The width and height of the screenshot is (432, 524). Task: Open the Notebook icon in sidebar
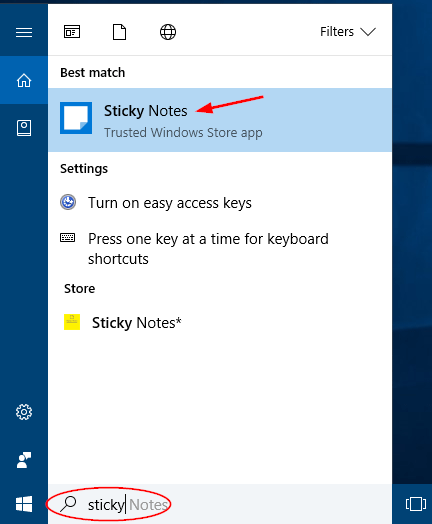[x=24, y=128]
